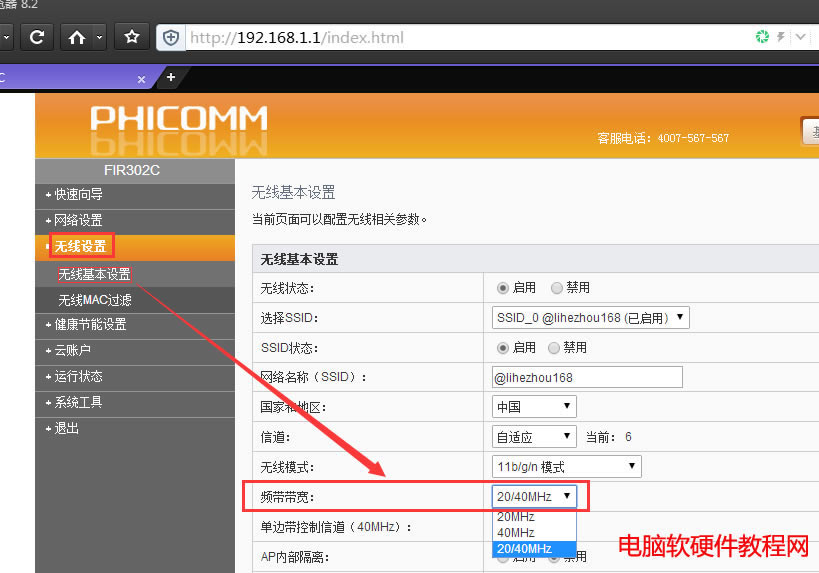The image size is (819, 573).
Task: Choose 40MHz from the bandwidth list
Action: pyautogui.click(x=516, y=533)
